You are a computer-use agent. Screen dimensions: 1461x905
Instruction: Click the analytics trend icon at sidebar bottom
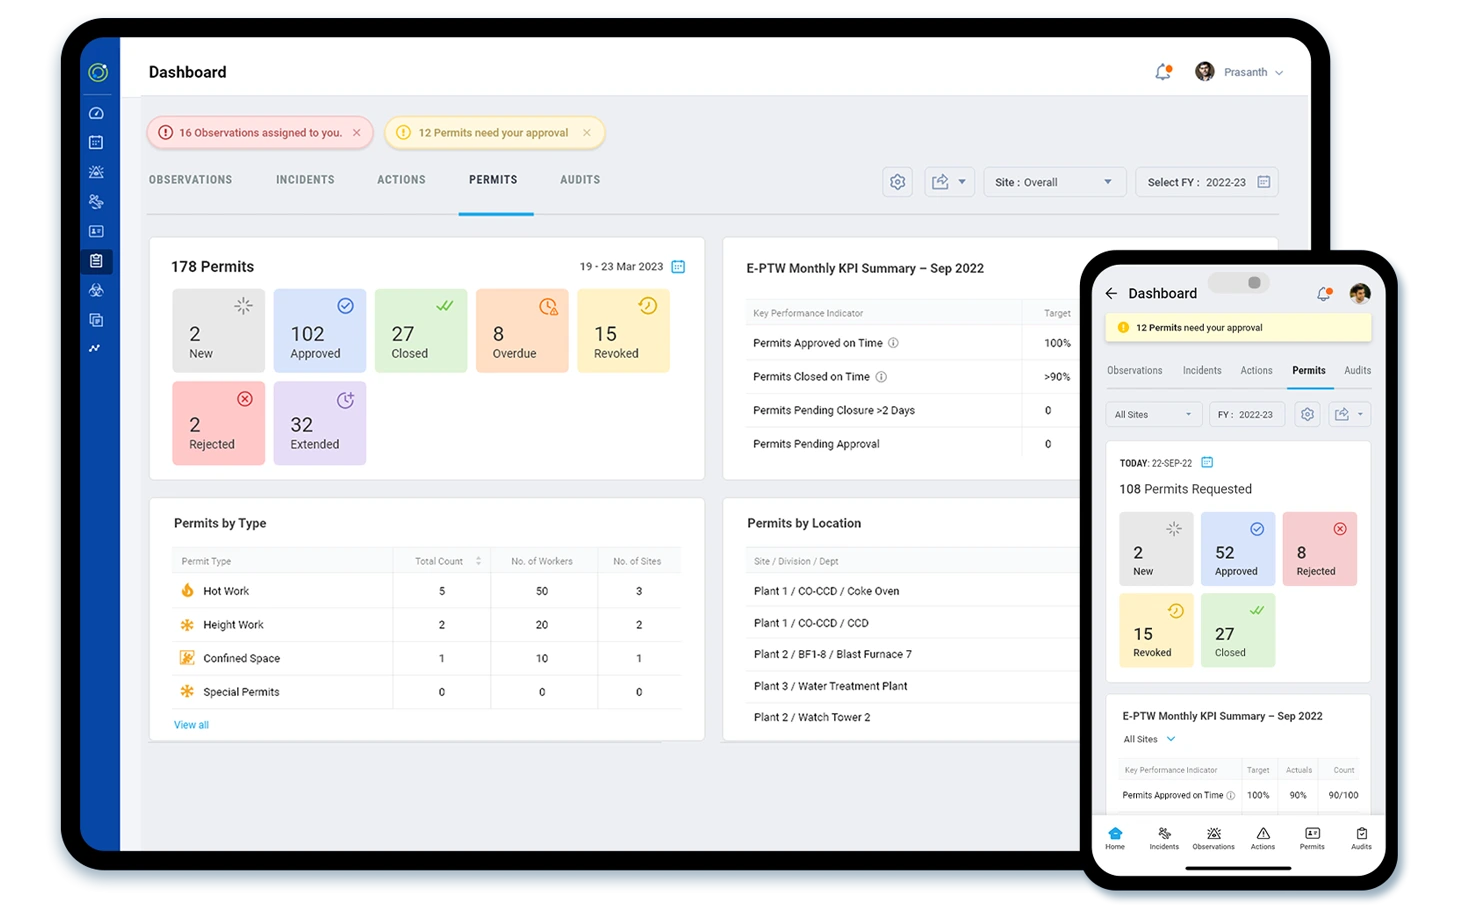point(96,347)
